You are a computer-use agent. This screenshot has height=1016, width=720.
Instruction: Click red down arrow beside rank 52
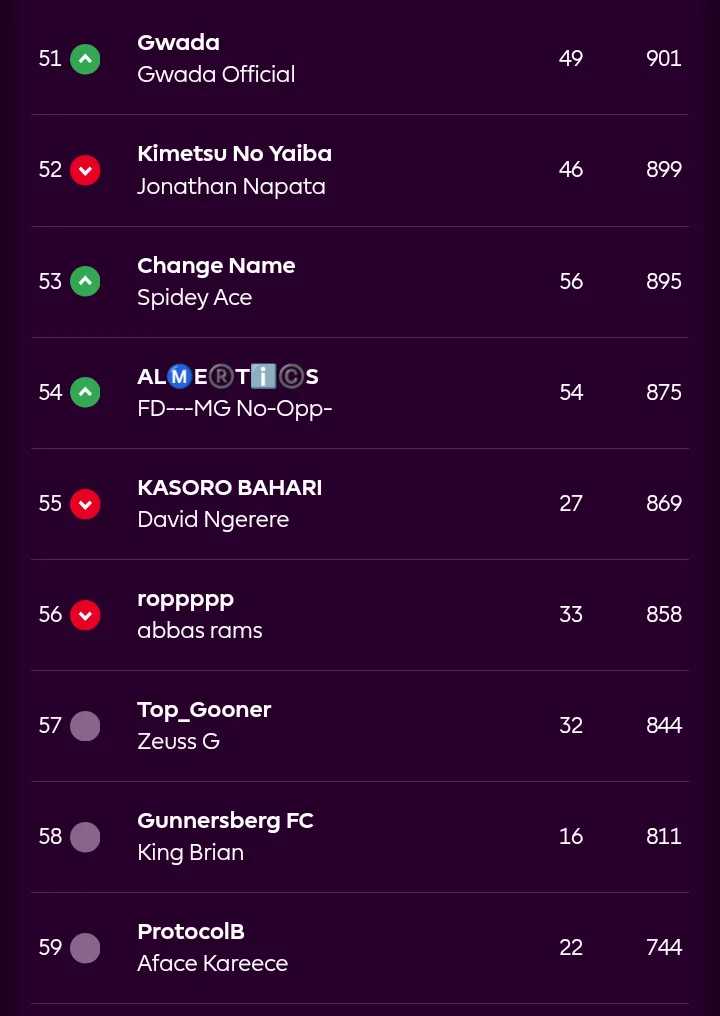coord(85,170)
